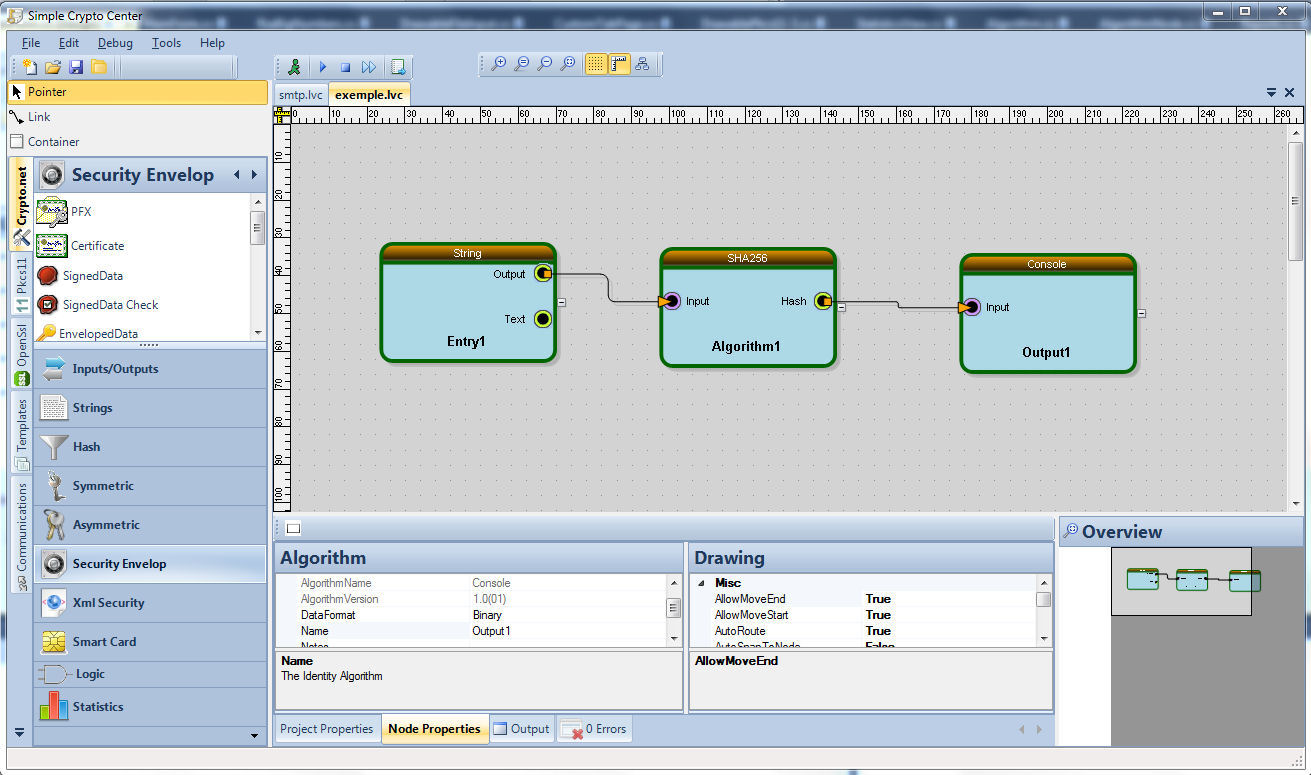This screenshot has height=775, width=1311.
Task: Select the Container tool
Action: (x=138, y=142)
